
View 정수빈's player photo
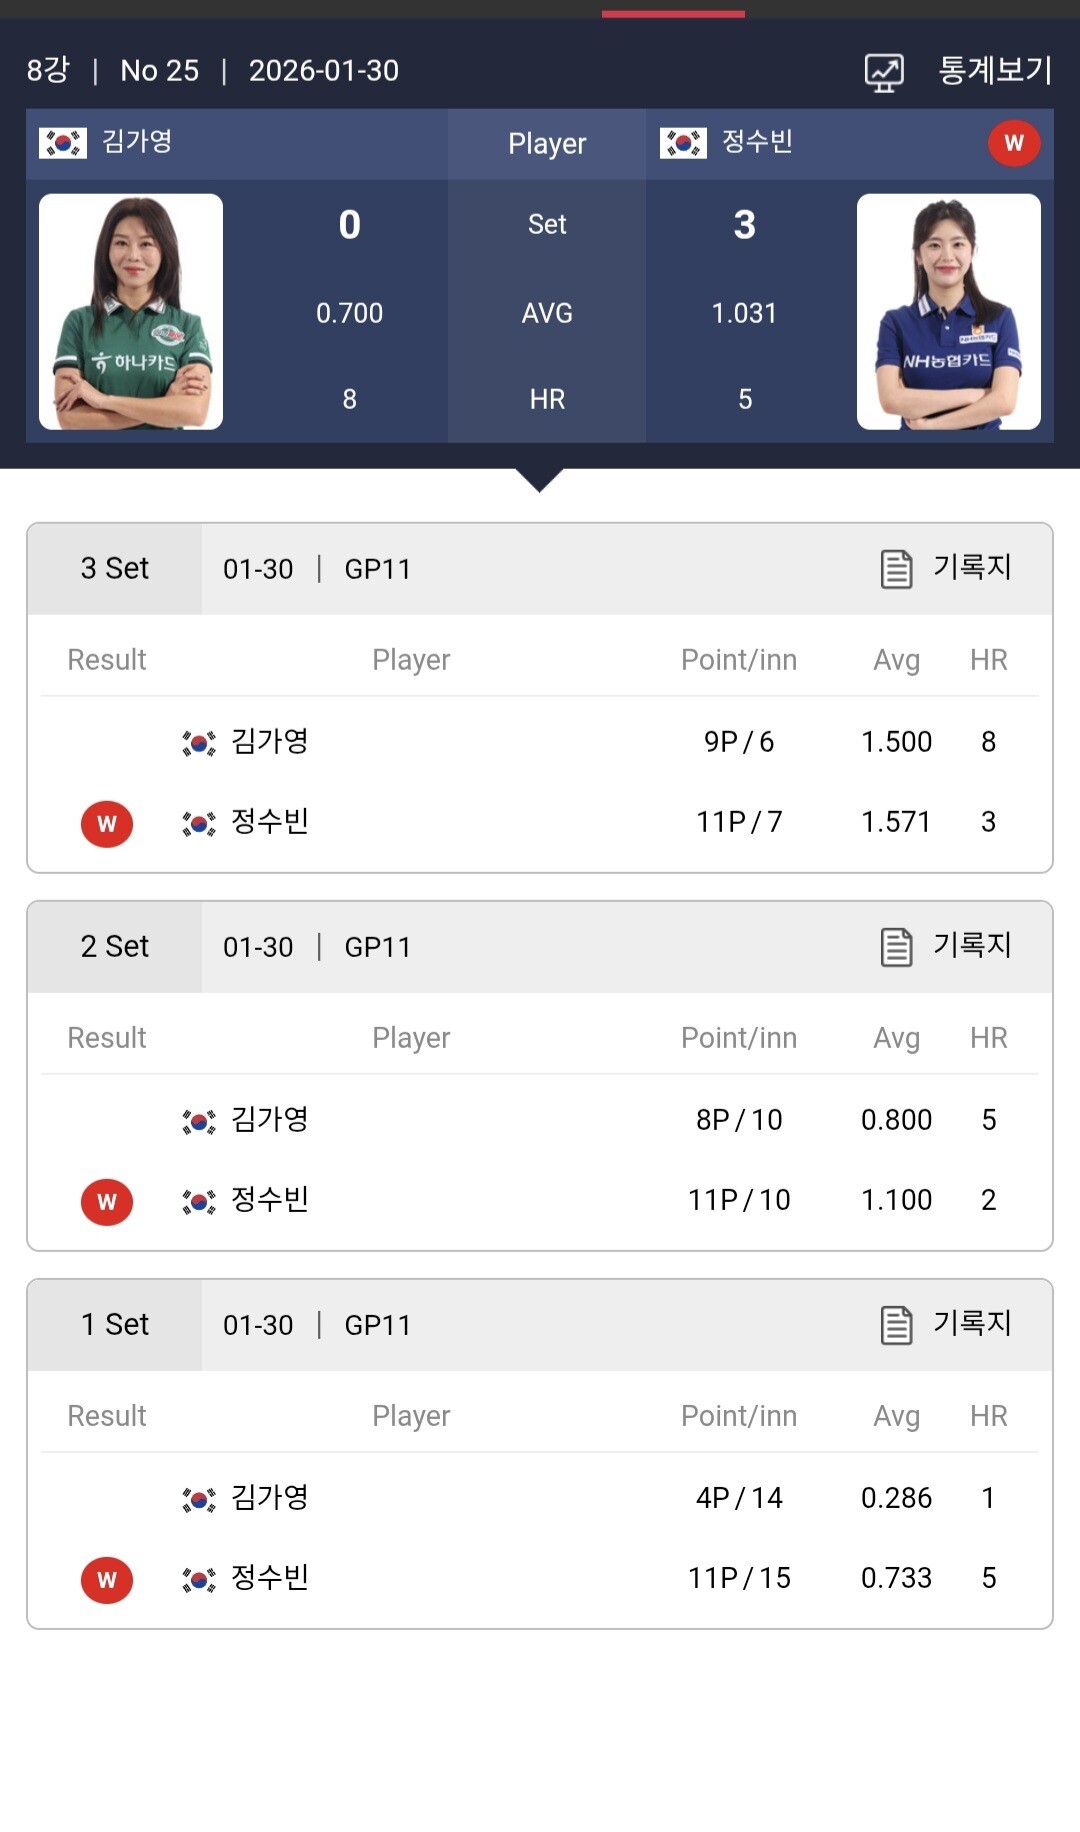[949, 312]
